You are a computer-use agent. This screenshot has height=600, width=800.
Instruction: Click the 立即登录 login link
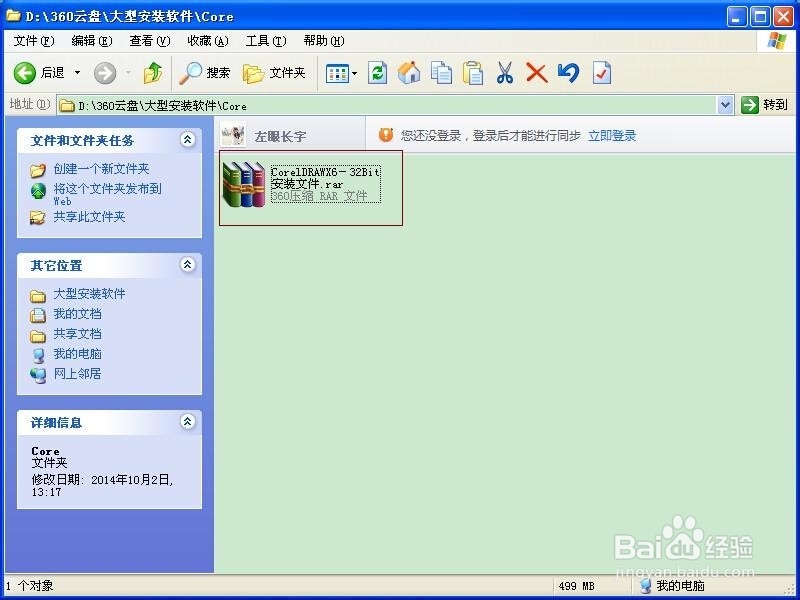pos(612,136)
